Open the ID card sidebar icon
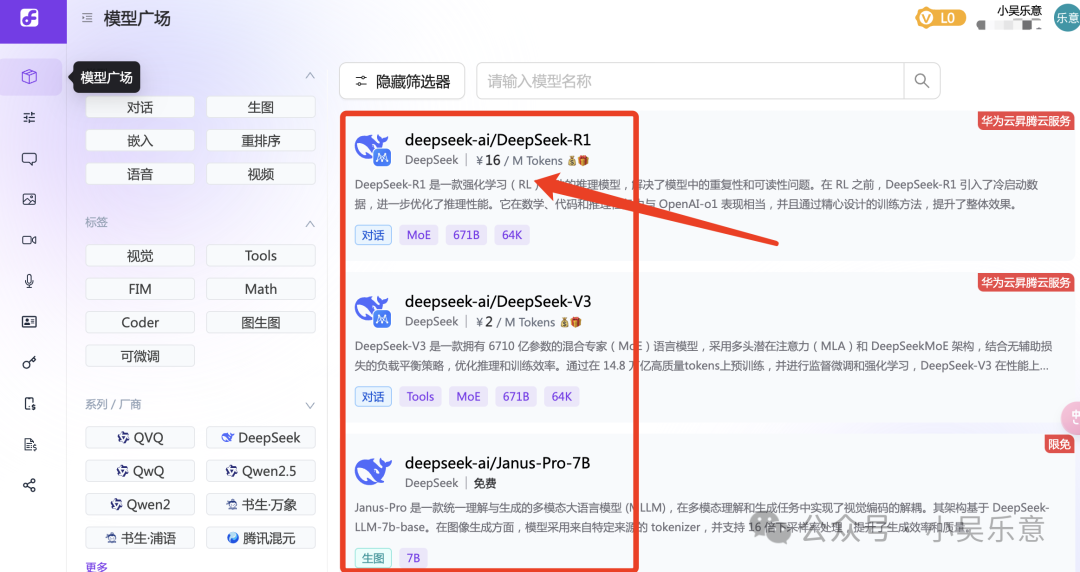 (x=29, y=322)
